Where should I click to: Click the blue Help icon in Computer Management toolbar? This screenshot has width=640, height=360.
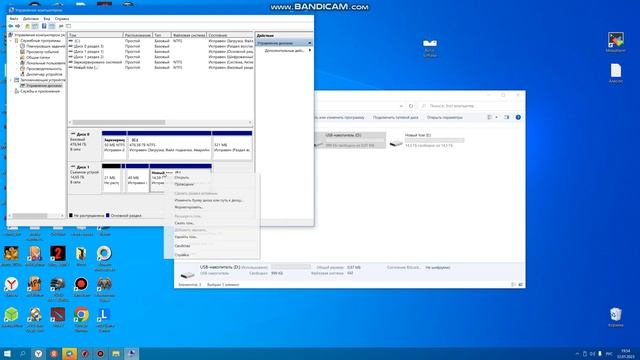pos(44,26)
